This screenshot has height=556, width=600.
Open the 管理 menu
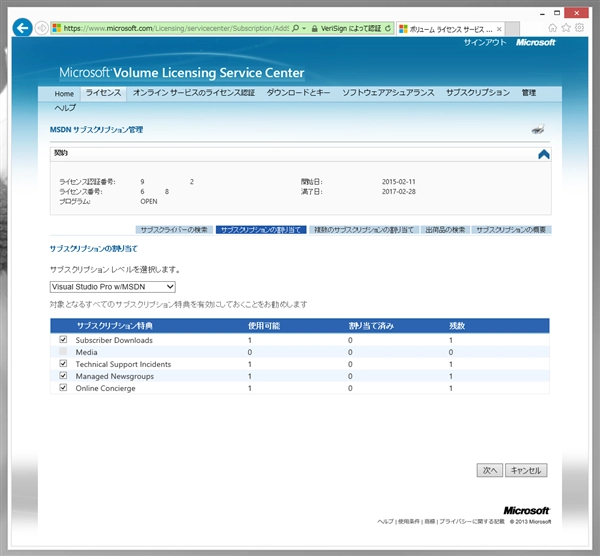coord(528,93)
